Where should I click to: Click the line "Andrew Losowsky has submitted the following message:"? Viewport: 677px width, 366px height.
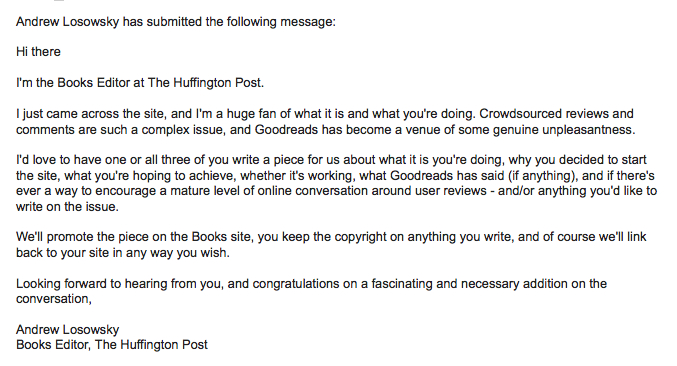pyautogui.click(x=176, y=22)
